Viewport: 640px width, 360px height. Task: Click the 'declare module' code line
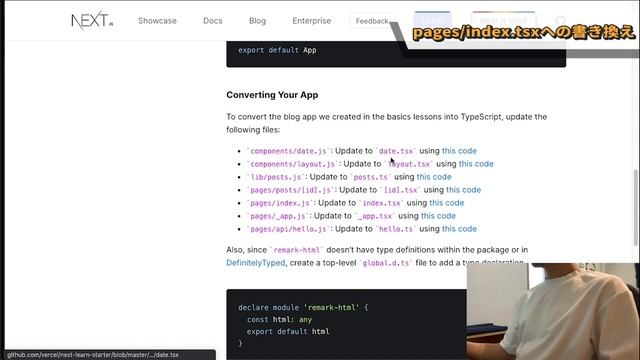tap(303, 307)
